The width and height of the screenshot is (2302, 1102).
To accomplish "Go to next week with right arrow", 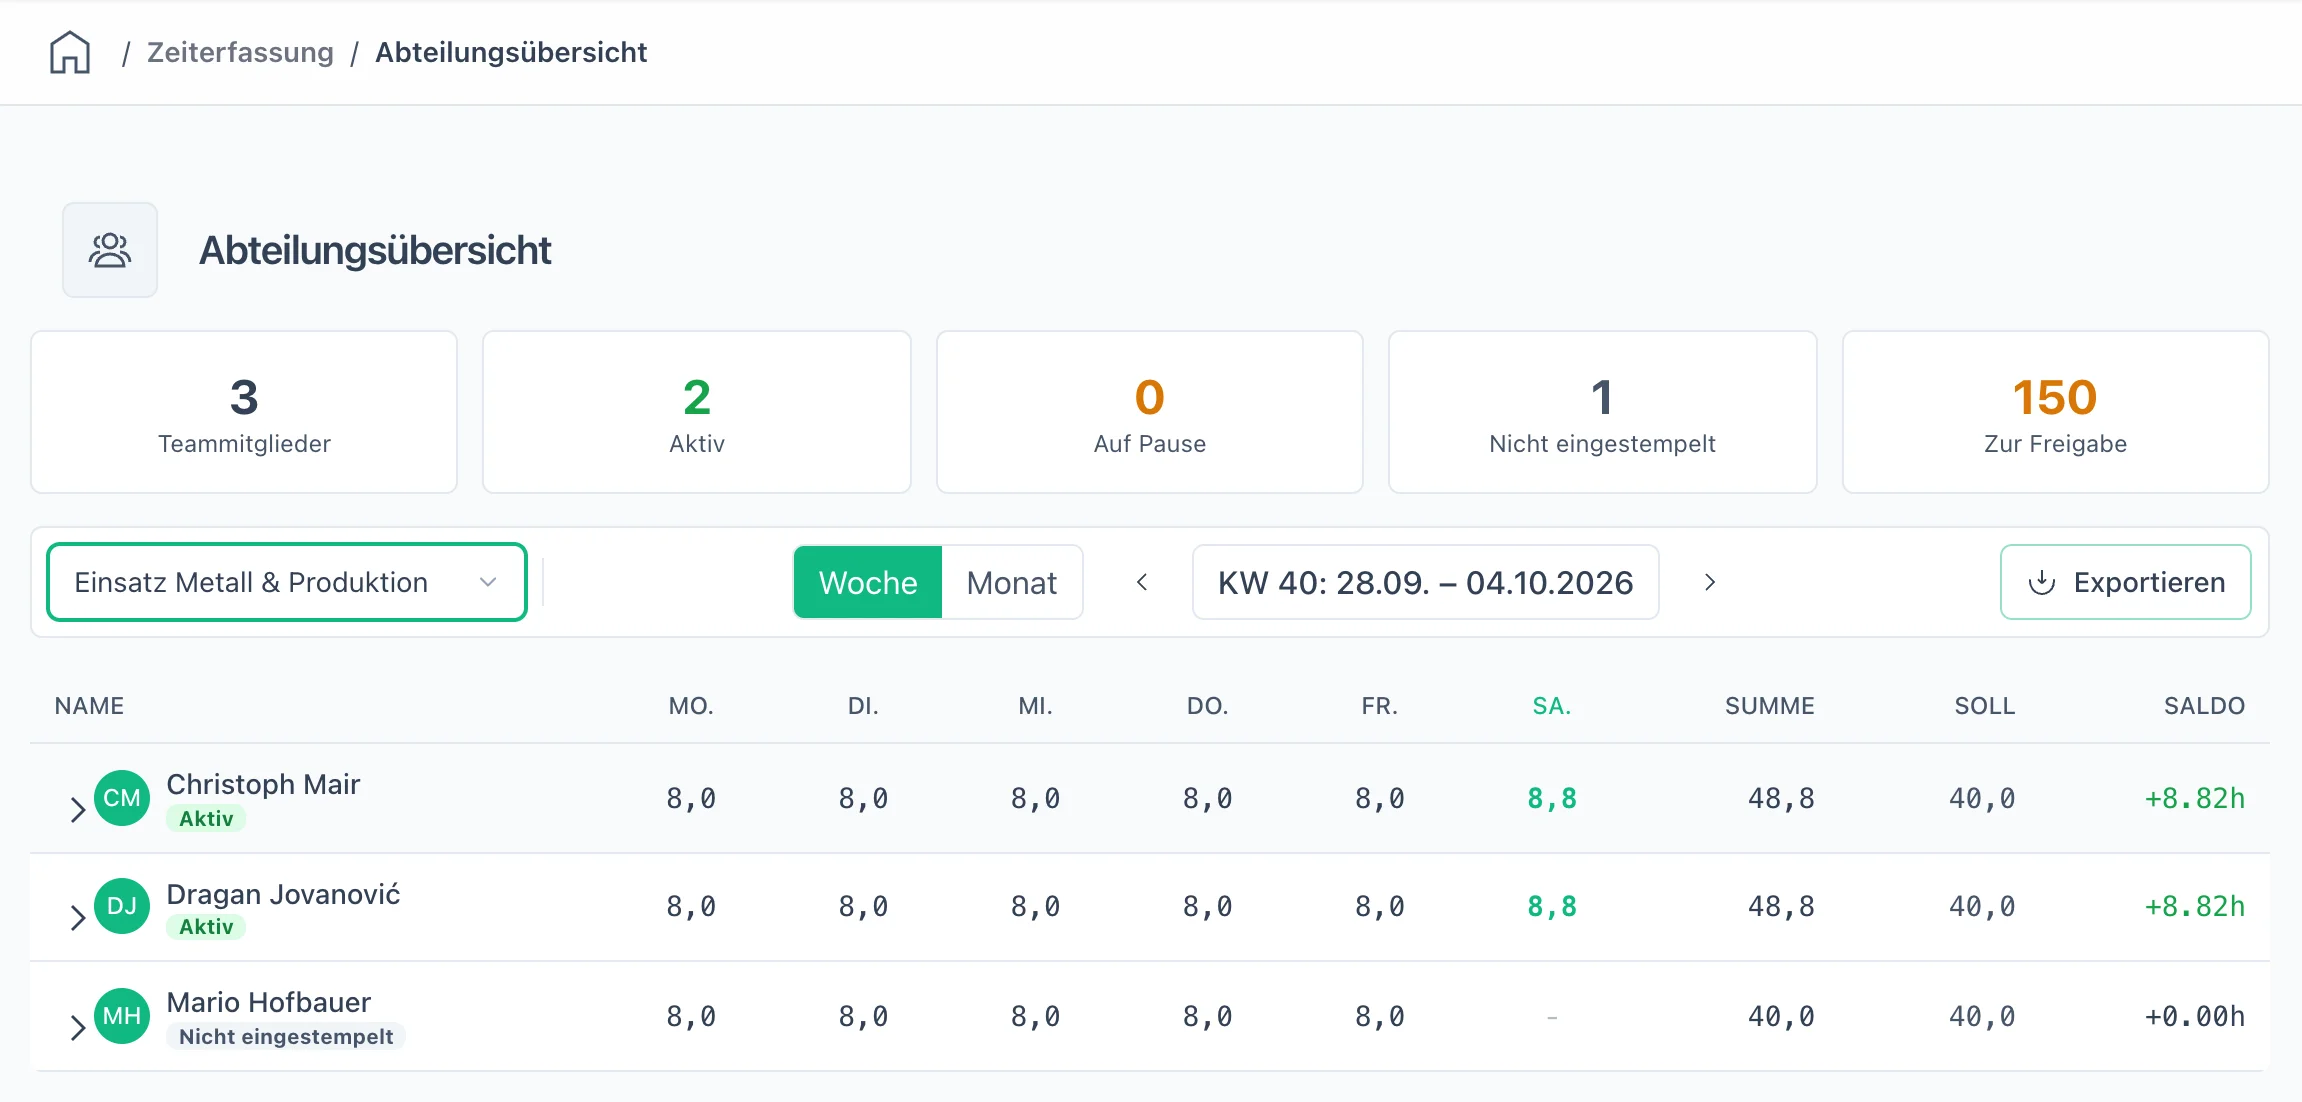I will point(1710,582).
